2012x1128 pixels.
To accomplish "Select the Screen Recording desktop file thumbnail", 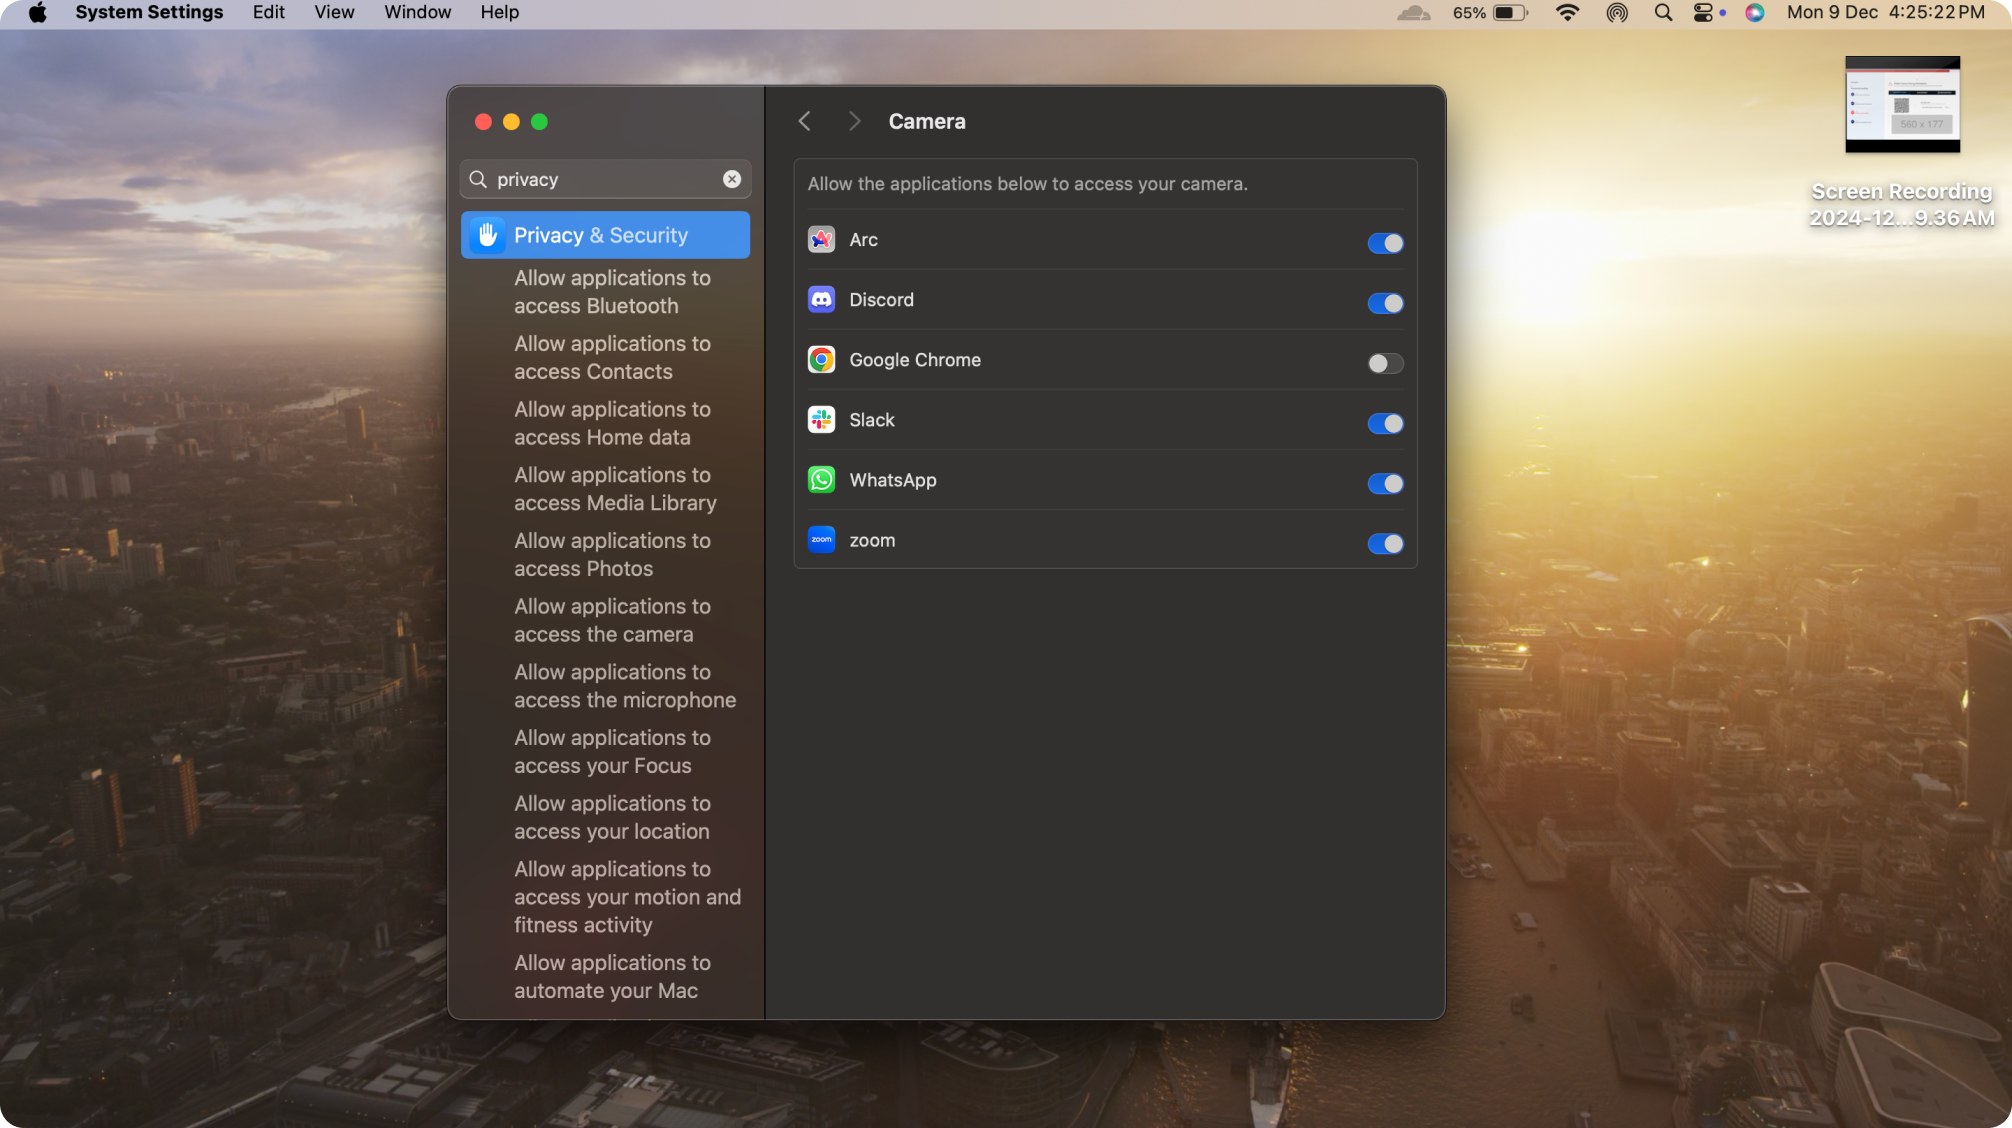I will click(1902, 104).
